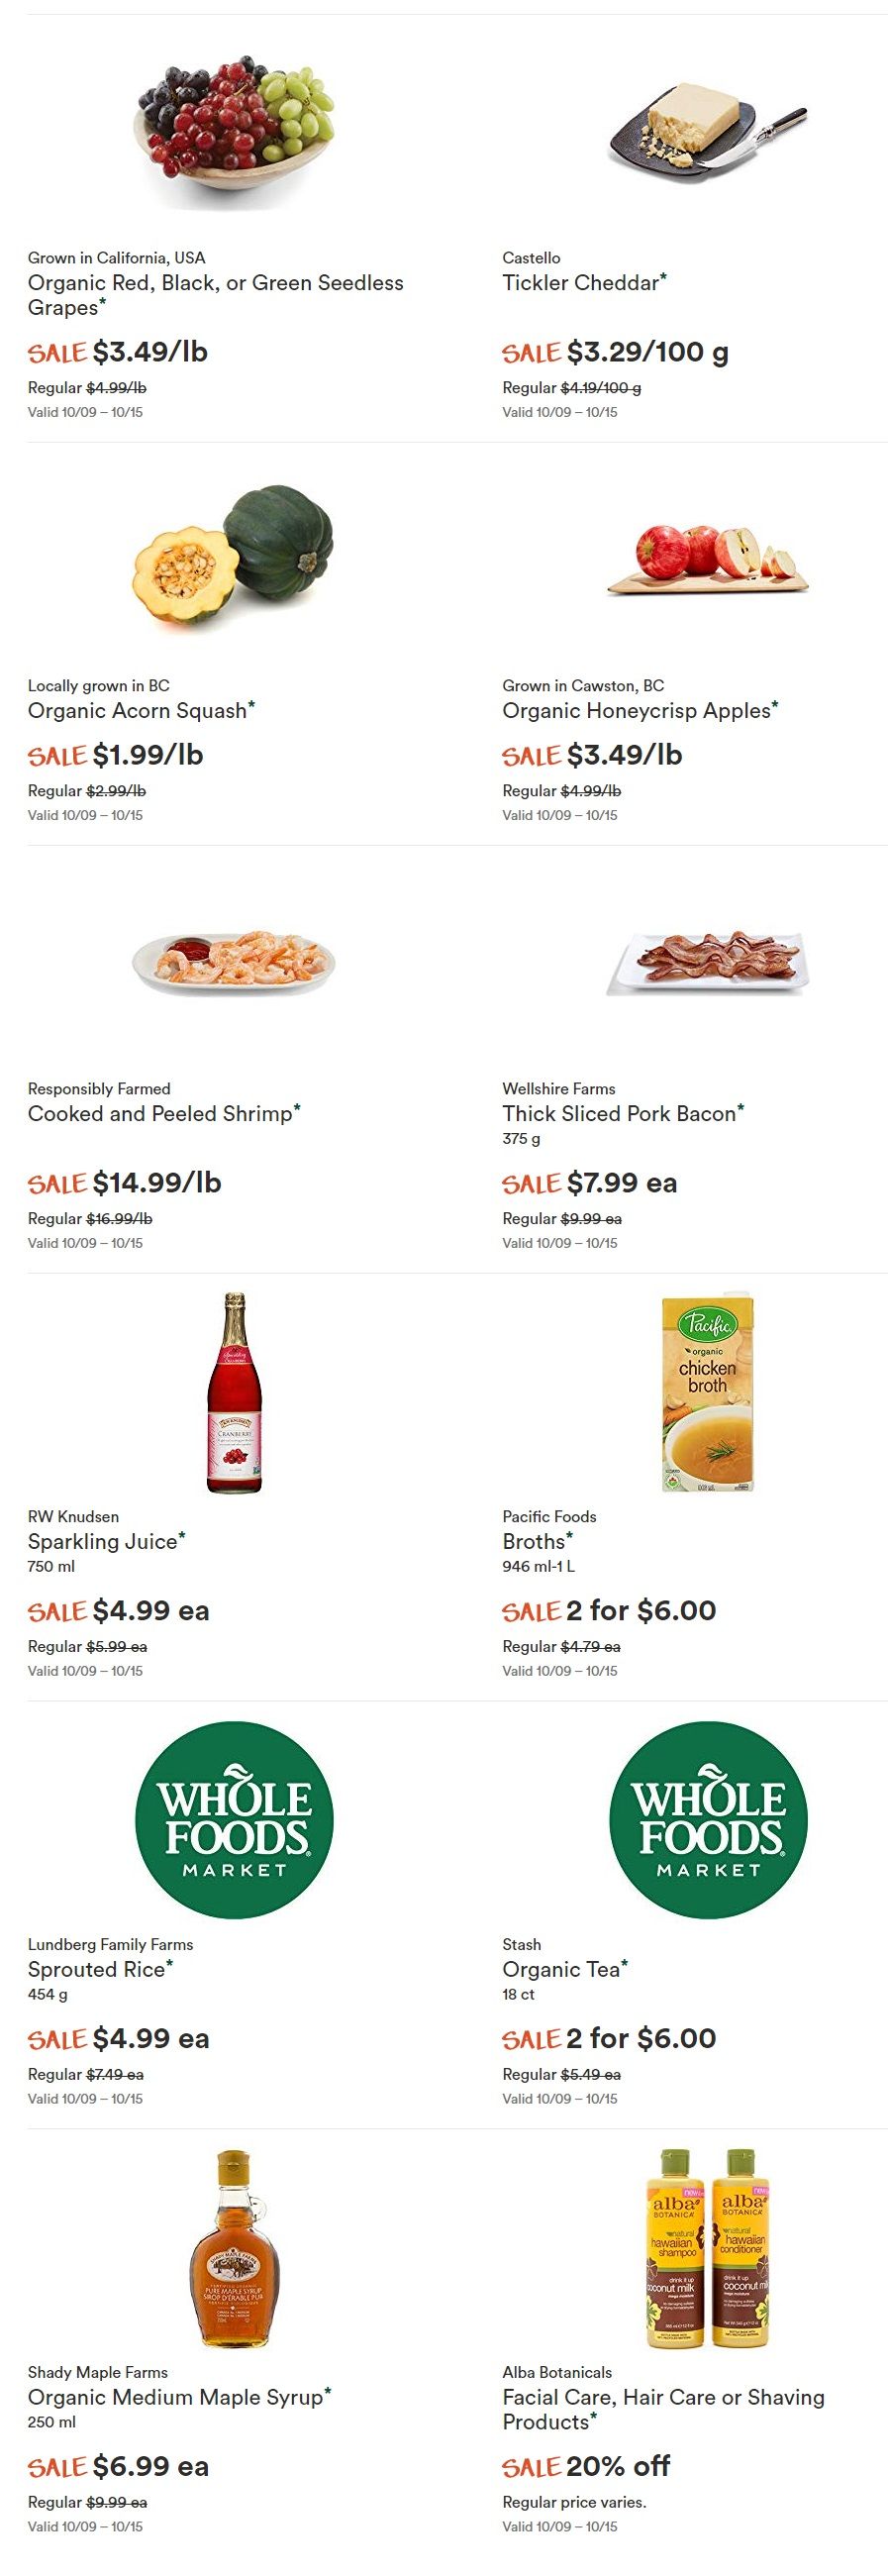Click the Alba Botanica shampoo bottles image
The width and height of the screenshot is (888, 2576).
pyautogui.click(x=708, y=2248)
